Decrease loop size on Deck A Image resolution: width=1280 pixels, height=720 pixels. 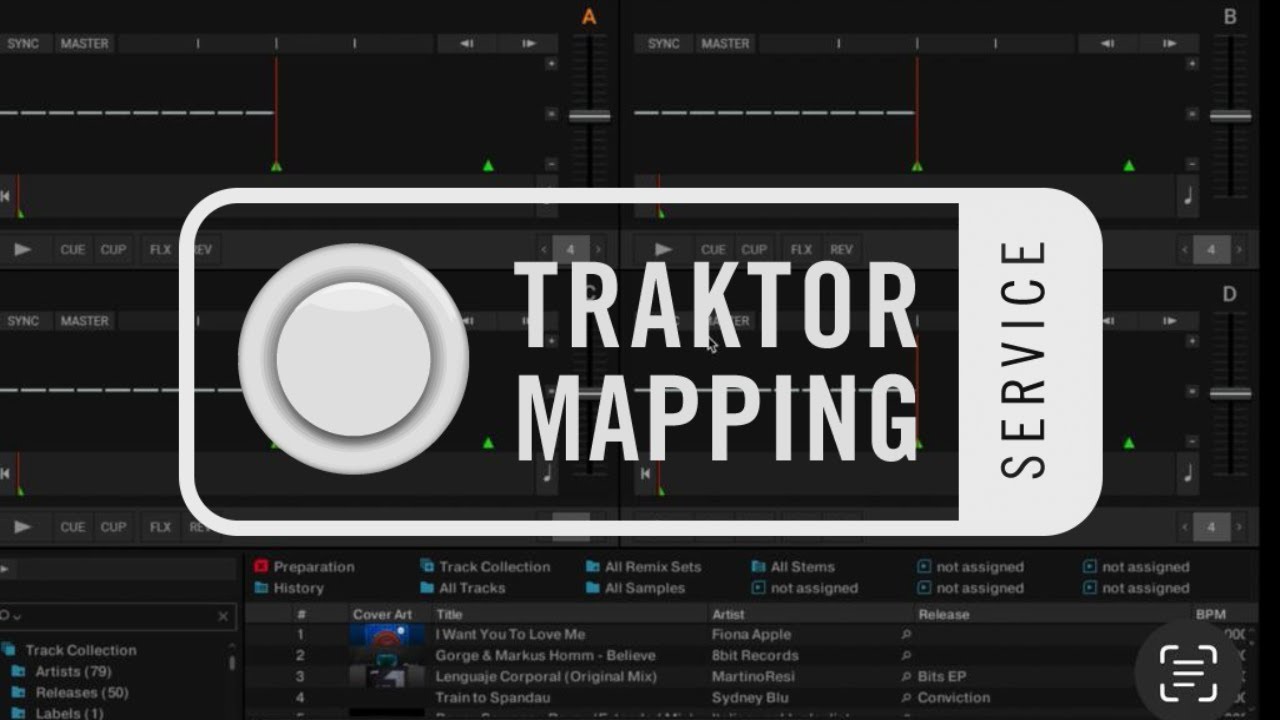[544, 250]
